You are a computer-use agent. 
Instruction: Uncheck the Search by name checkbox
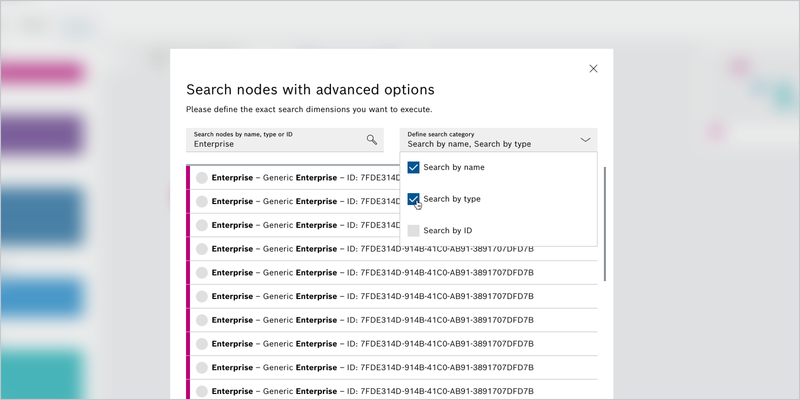pyautogui.click(x=414, y=168)
